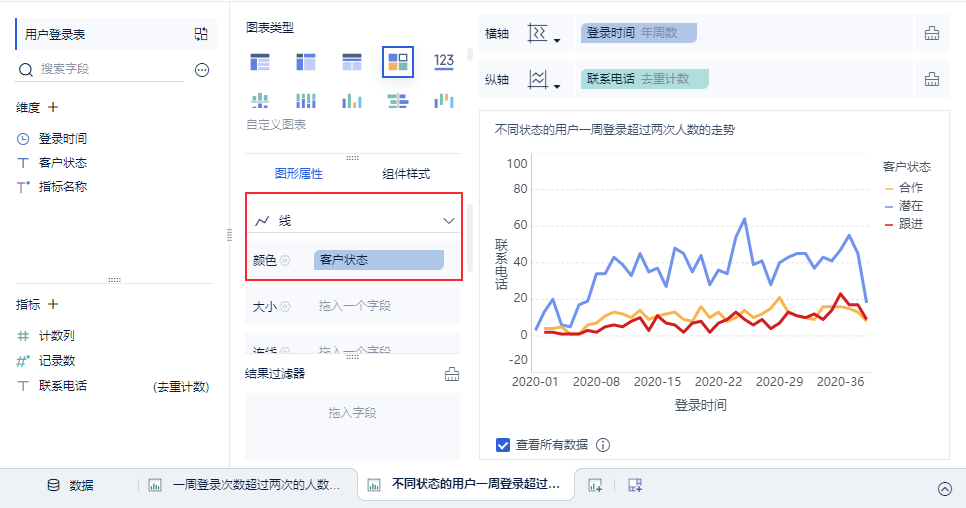Viewport: 966px width, 508px height.
Task: Add a new component from bottom tab bar
Action: pyautogui.click(x=595, y=485)
